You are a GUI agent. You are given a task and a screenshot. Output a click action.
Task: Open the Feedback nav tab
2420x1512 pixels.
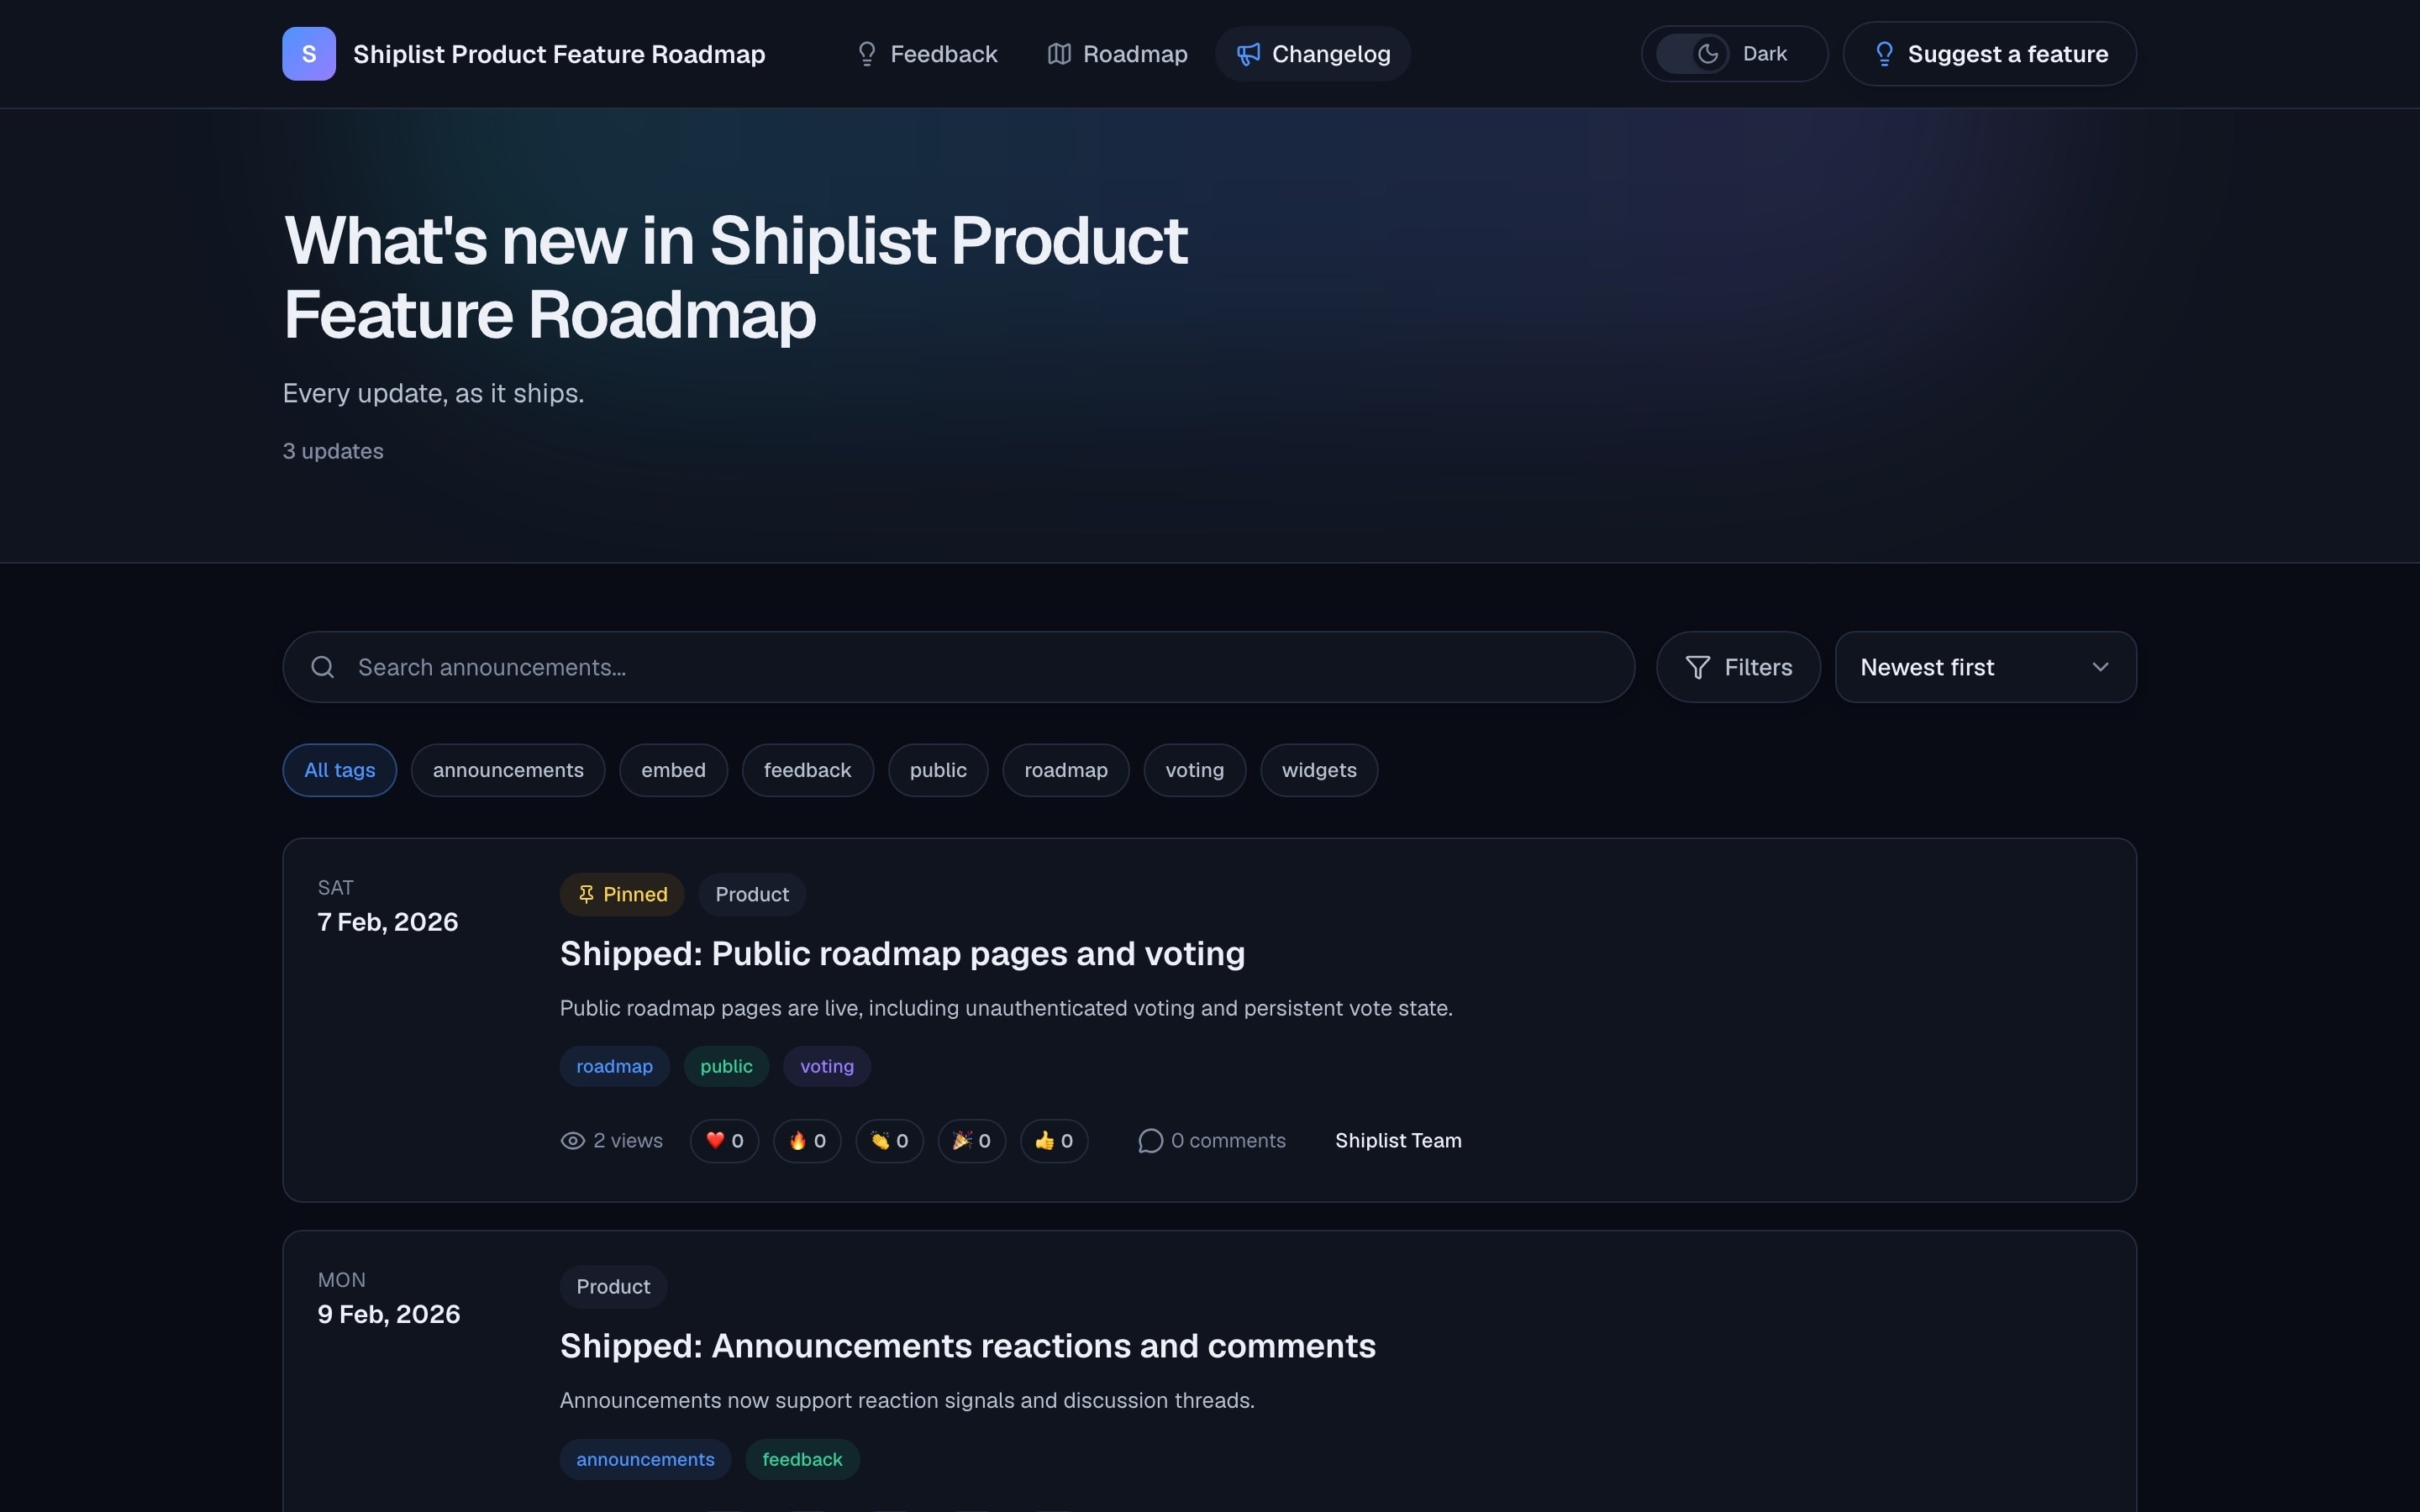[927, 54]
